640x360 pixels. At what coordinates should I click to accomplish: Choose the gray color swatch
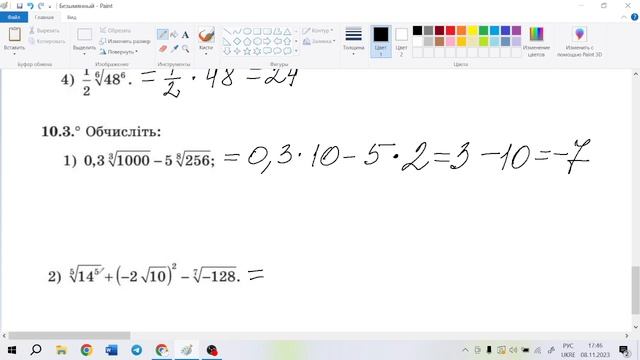428,31
